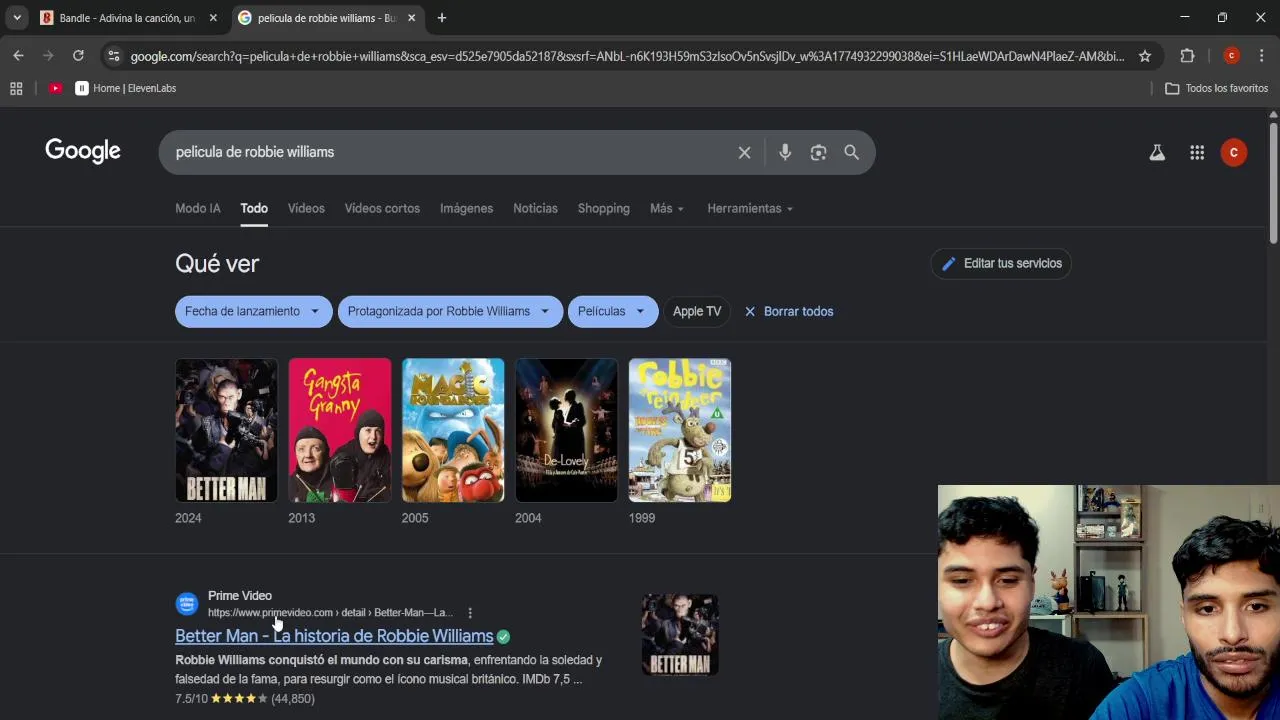Open Search Labs flask icon
1280x720 pixels.
point(1157,153)
